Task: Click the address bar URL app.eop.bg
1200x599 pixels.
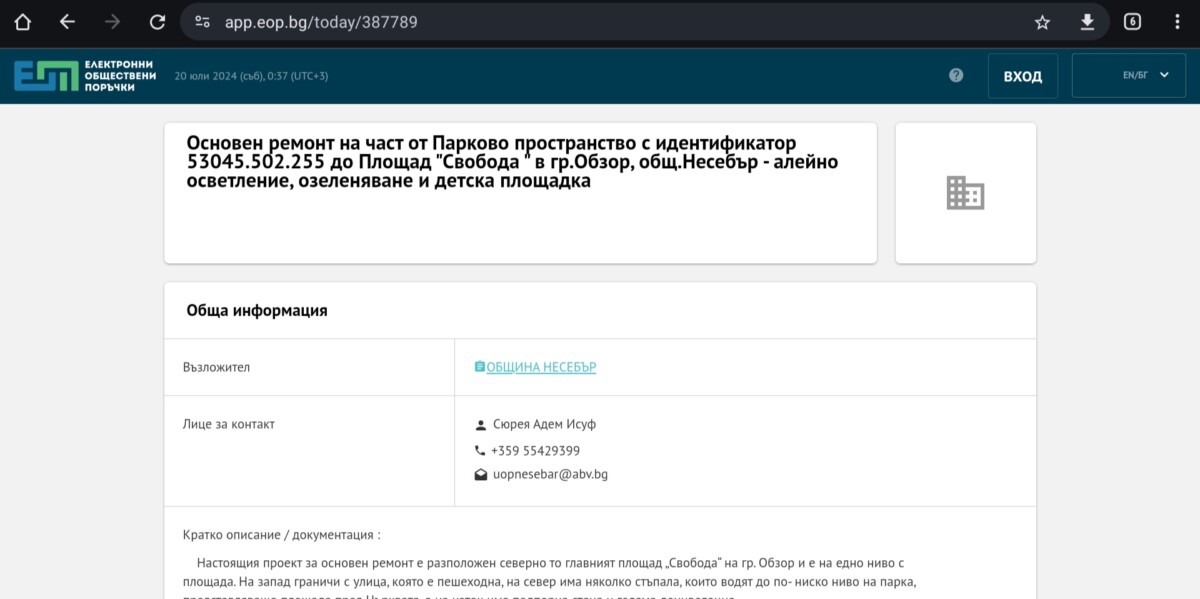Action: [320, 22]
